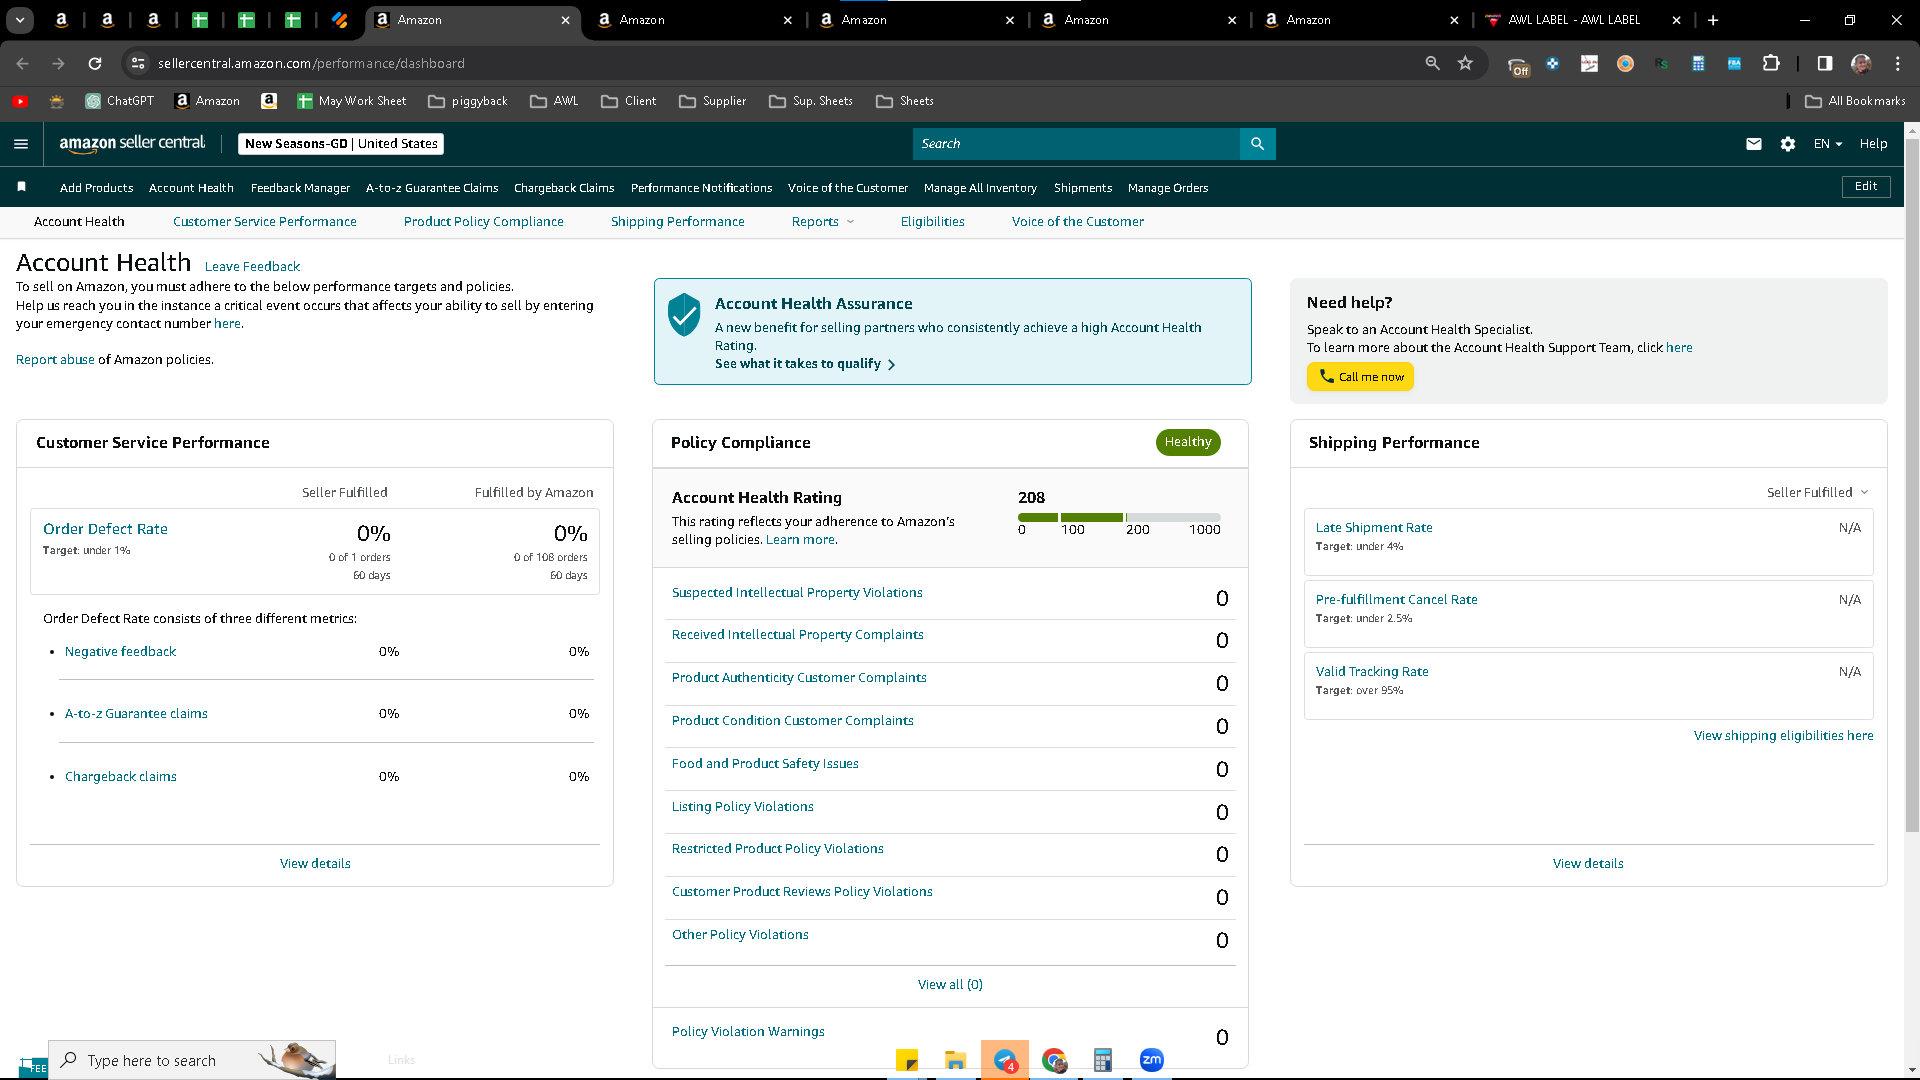
Task: Click the Windows taskbar search box
Action: [192, 1060]
